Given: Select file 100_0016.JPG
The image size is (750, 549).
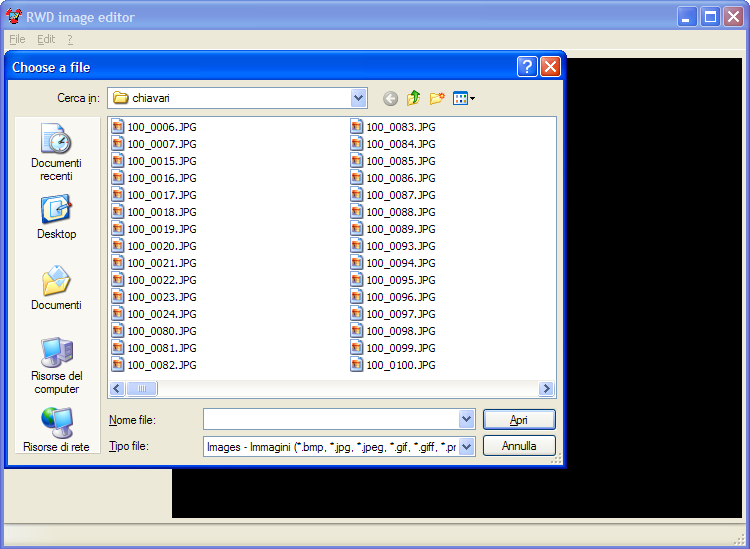Looking at the screenshot, I should 154,178.
